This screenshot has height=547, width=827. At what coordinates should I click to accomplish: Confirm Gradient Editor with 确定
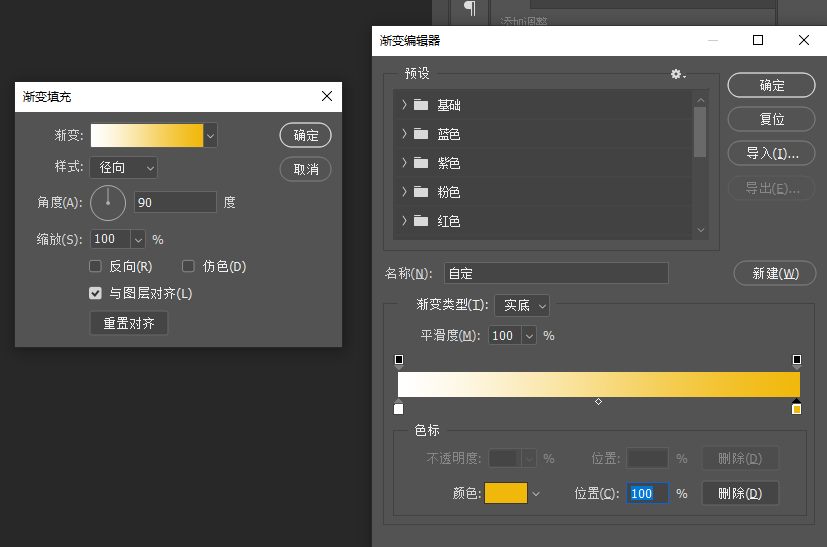point(772,85)
